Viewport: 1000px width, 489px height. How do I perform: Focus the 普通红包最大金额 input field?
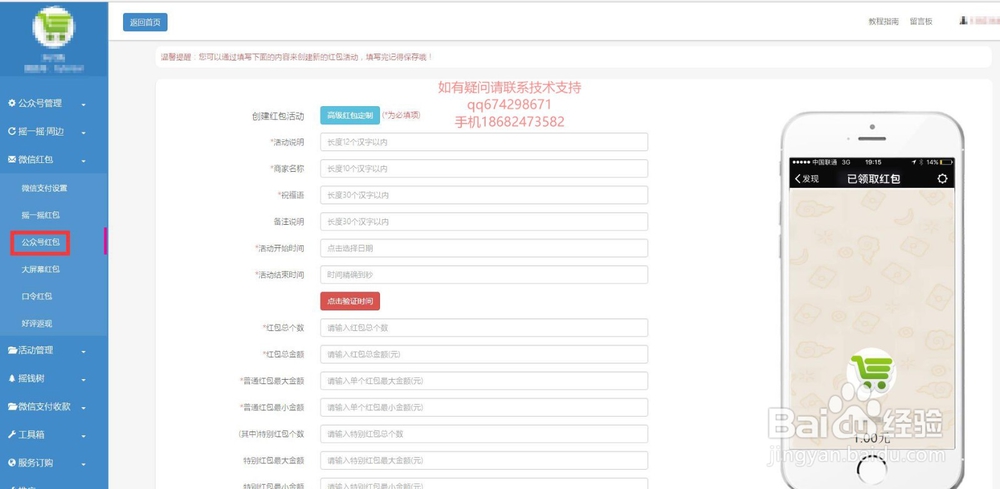[483, 381]
